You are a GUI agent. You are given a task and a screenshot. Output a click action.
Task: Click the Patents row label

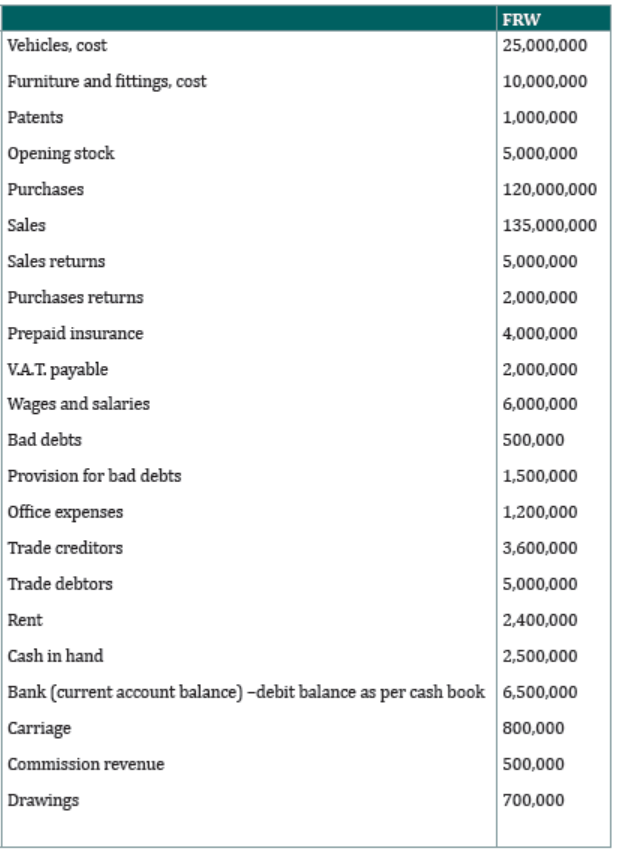pyautogui.click(x=35, y=117)
